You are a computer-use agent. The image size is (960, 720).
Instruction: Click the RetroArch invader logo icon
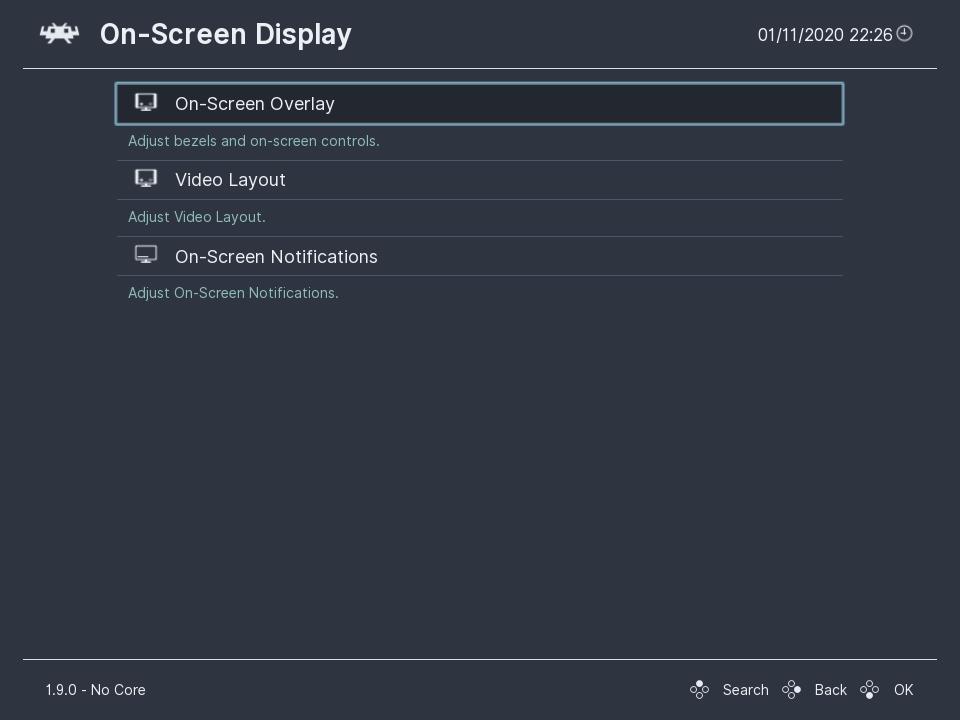[59, 34]
